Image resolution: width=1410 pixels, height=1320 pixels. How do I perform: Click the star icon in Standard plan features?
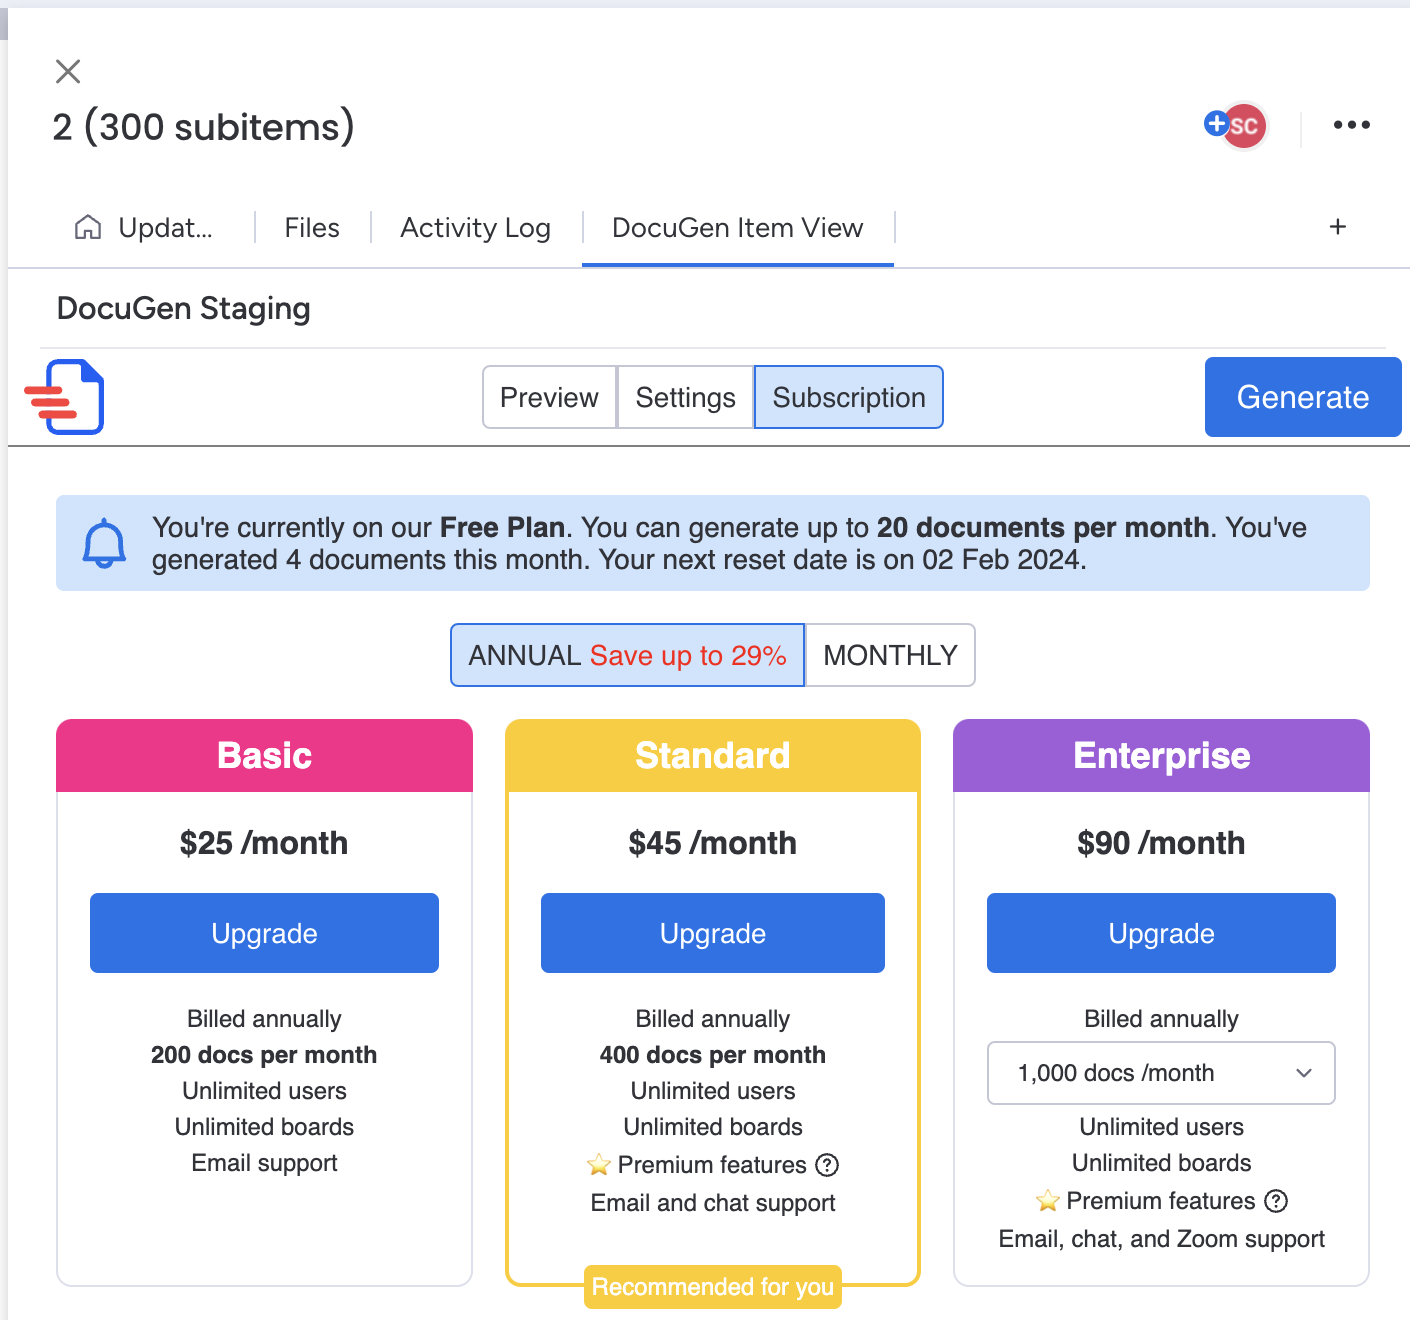(x=599, y=1165)
